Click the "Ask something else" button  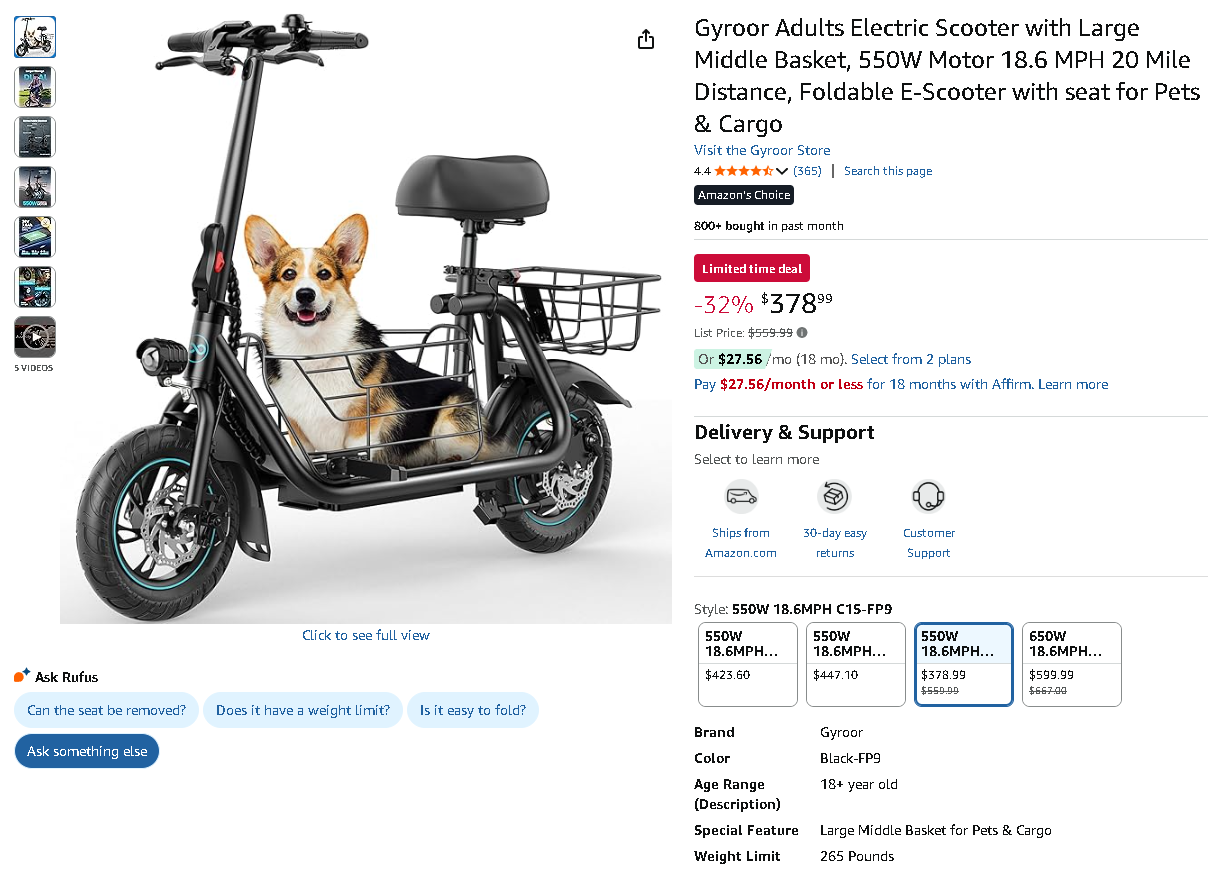pyautogui.click(x=87, y=751)
